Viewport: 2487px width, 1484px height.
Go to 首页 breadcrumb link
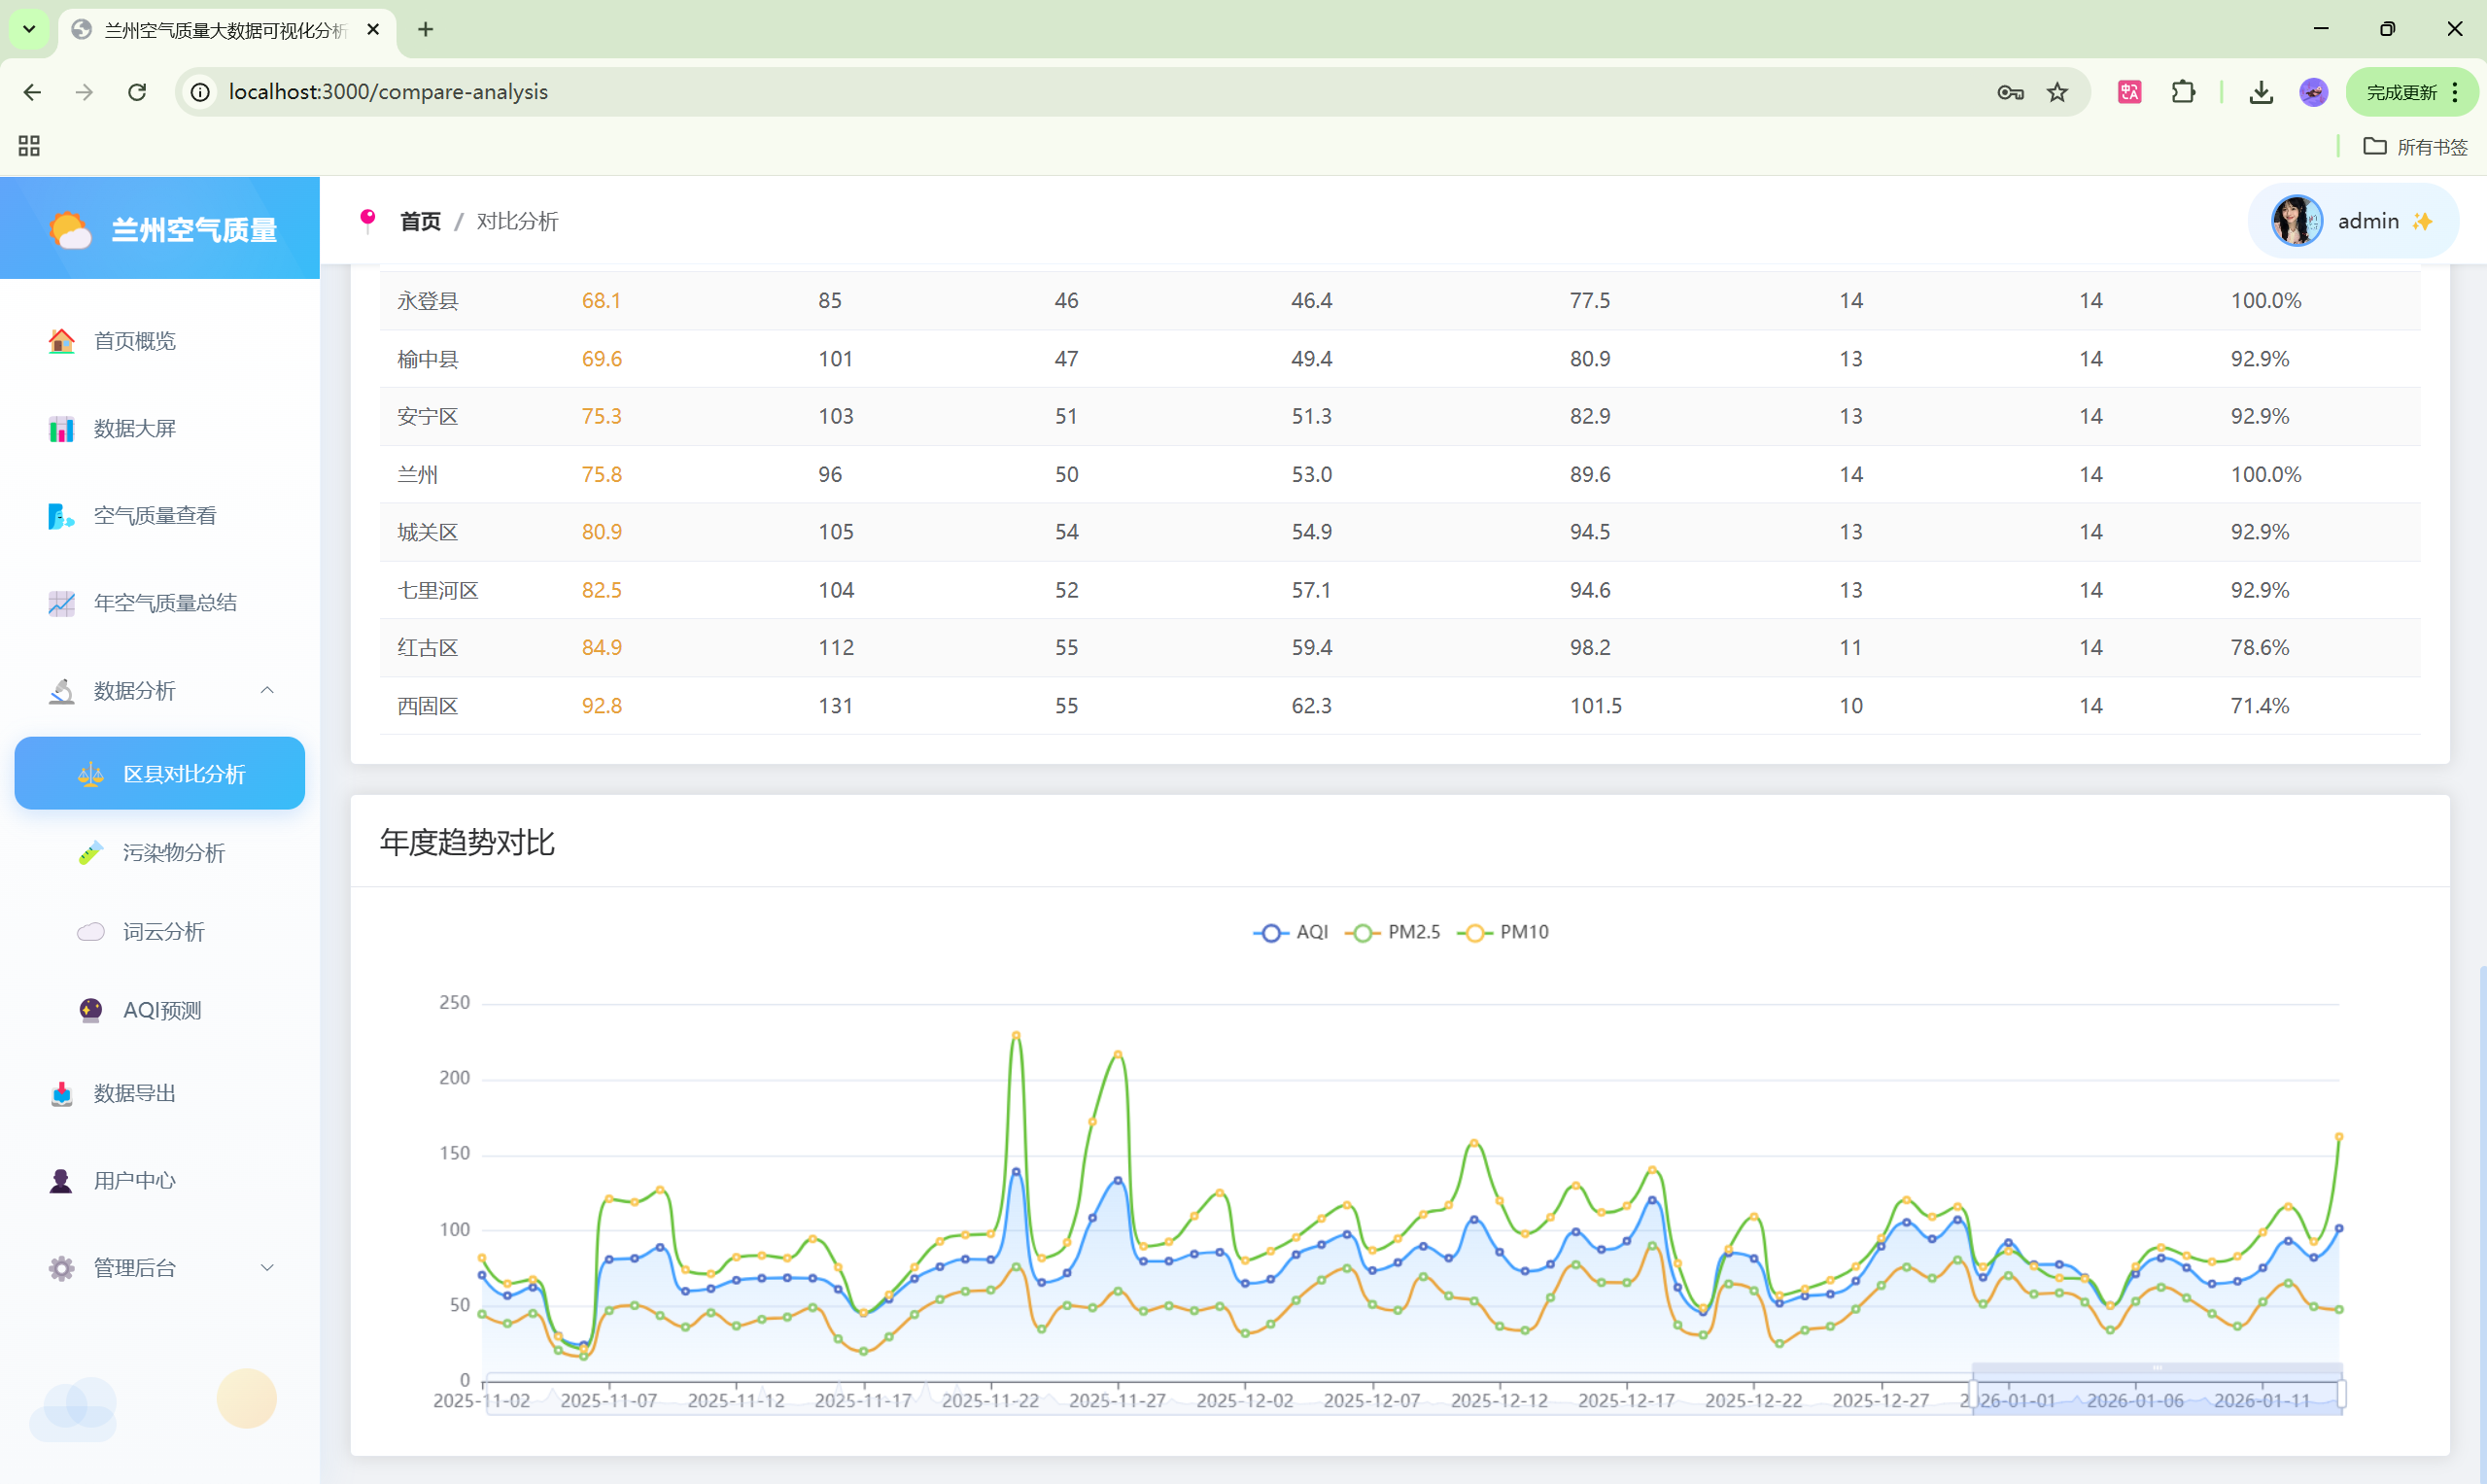click(420, 221)
